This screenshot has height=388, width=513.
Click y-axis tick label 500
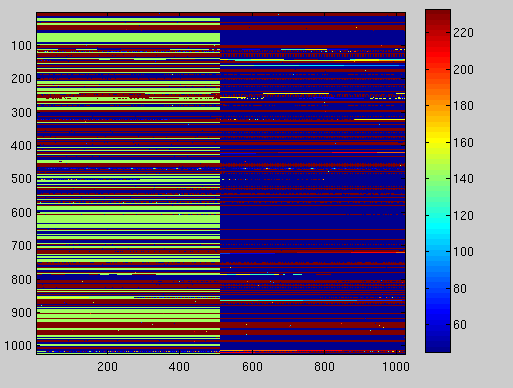(21, 179)
